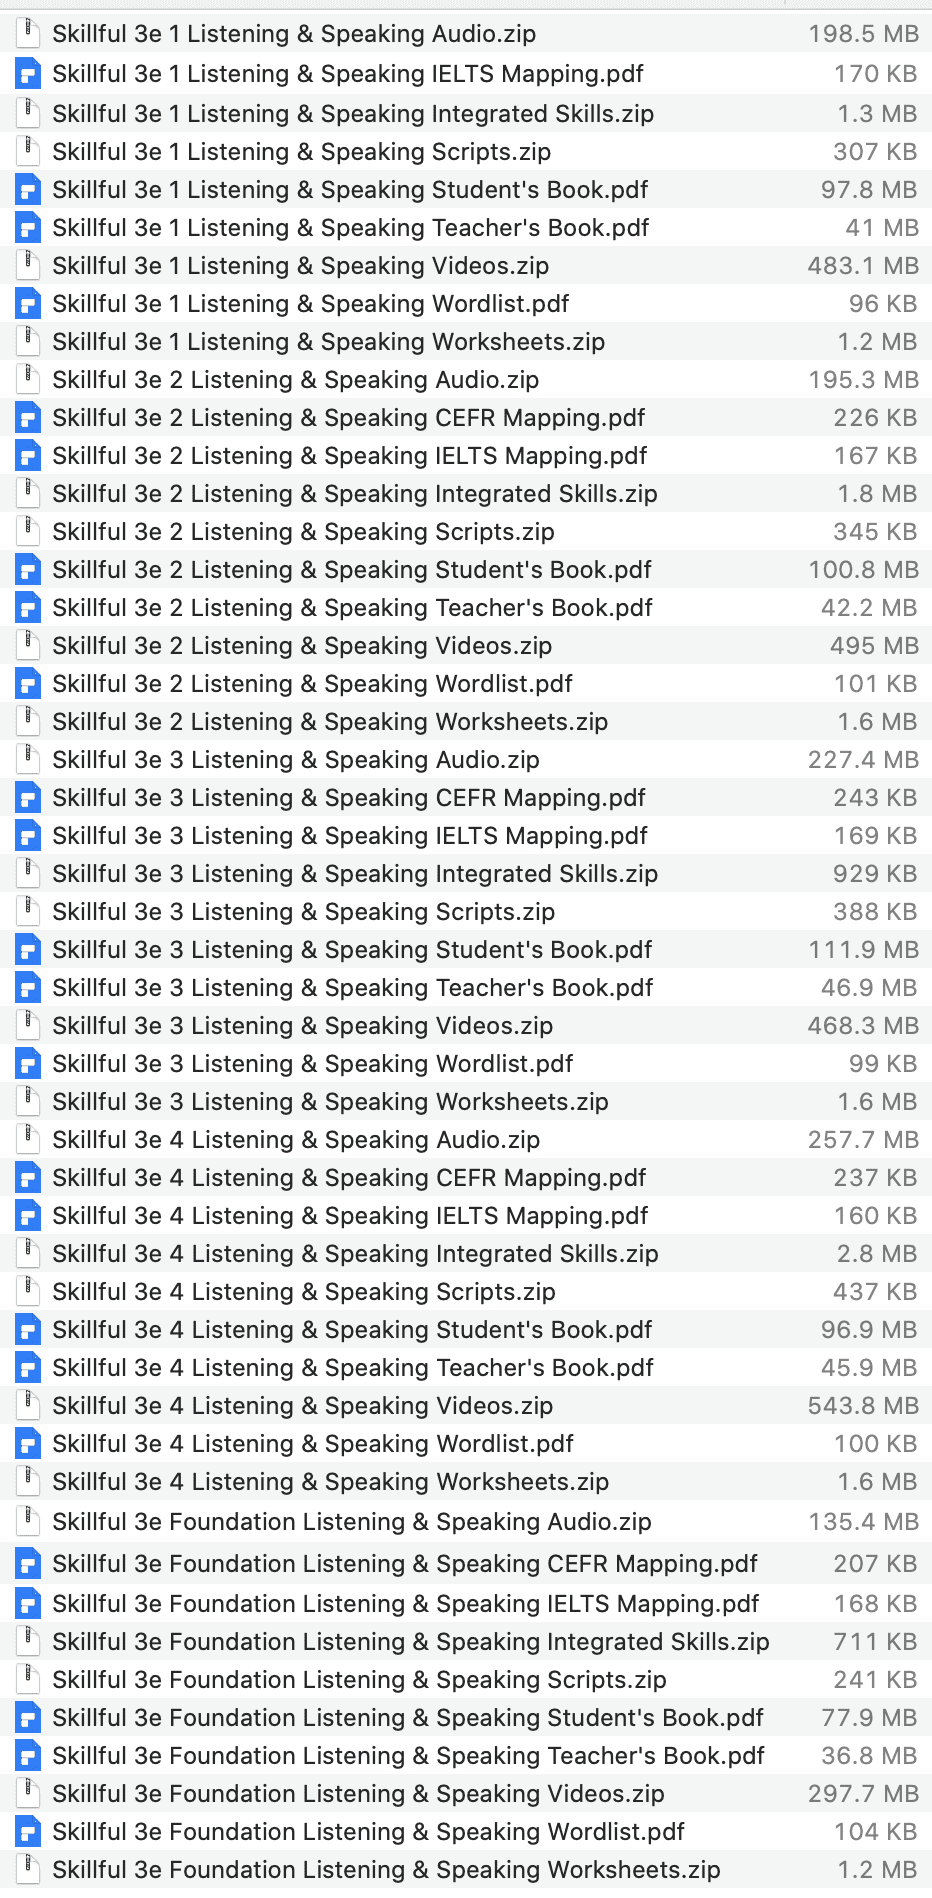
Task: Select file name Skillful 3e 3 IELTS Mapping.pdf
Action: pyautogui.click(x=350, y=836)
